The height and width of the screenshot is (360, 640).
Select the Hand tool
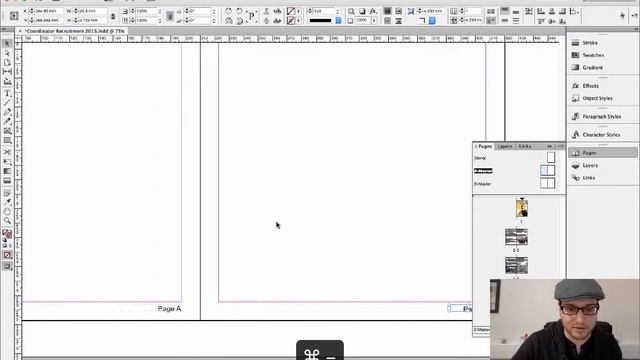point(7,211)
